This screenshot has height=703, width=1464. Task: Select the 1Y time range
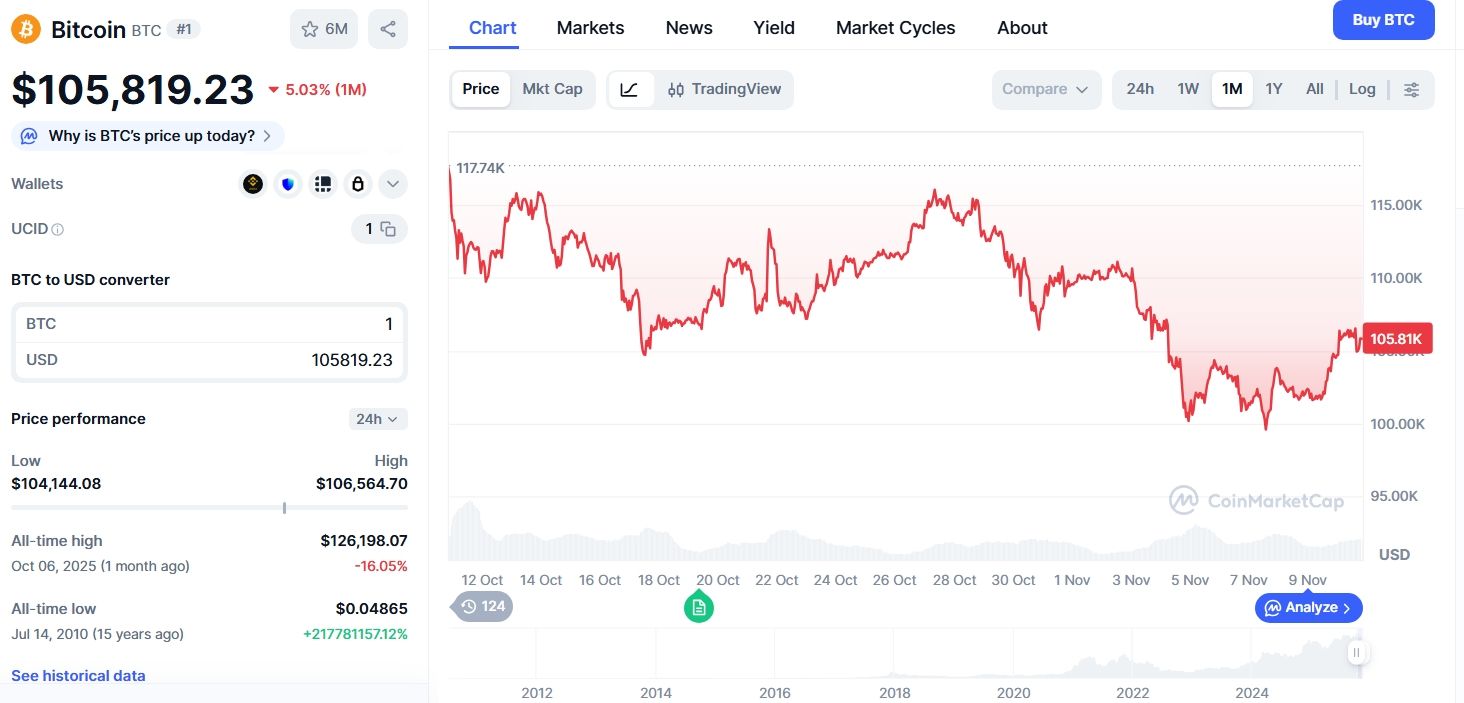(1274, 89)
